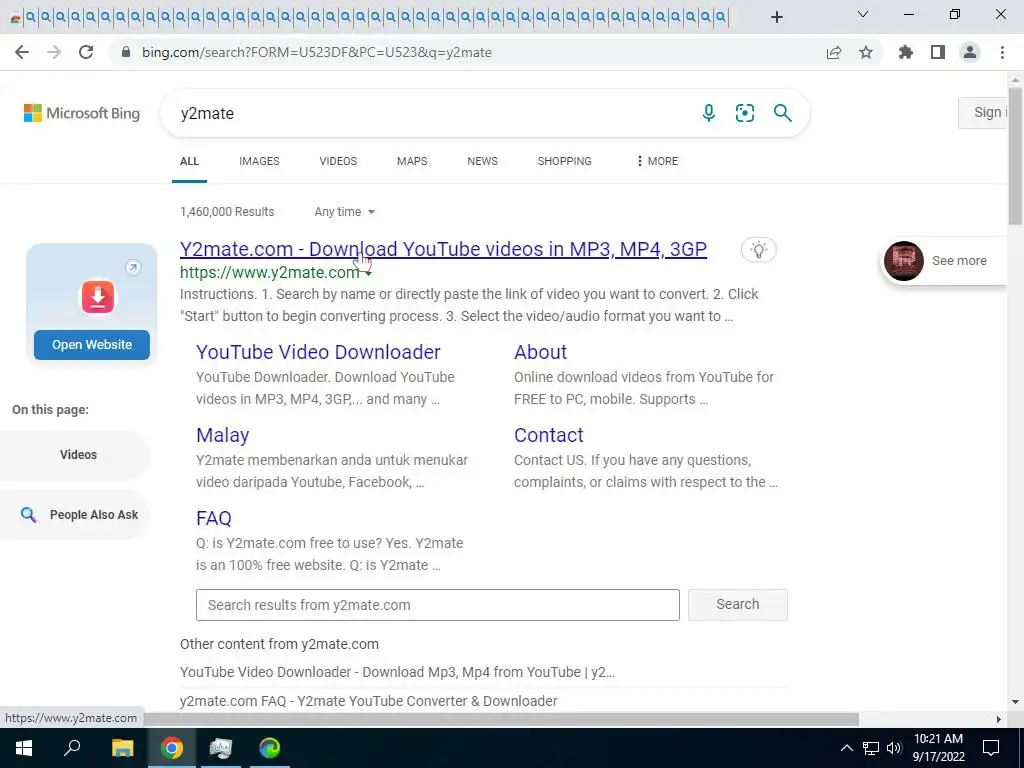Open the Contact sitelink
The width and height of the screenshot is (1024, 768).
tap(549, 435)
